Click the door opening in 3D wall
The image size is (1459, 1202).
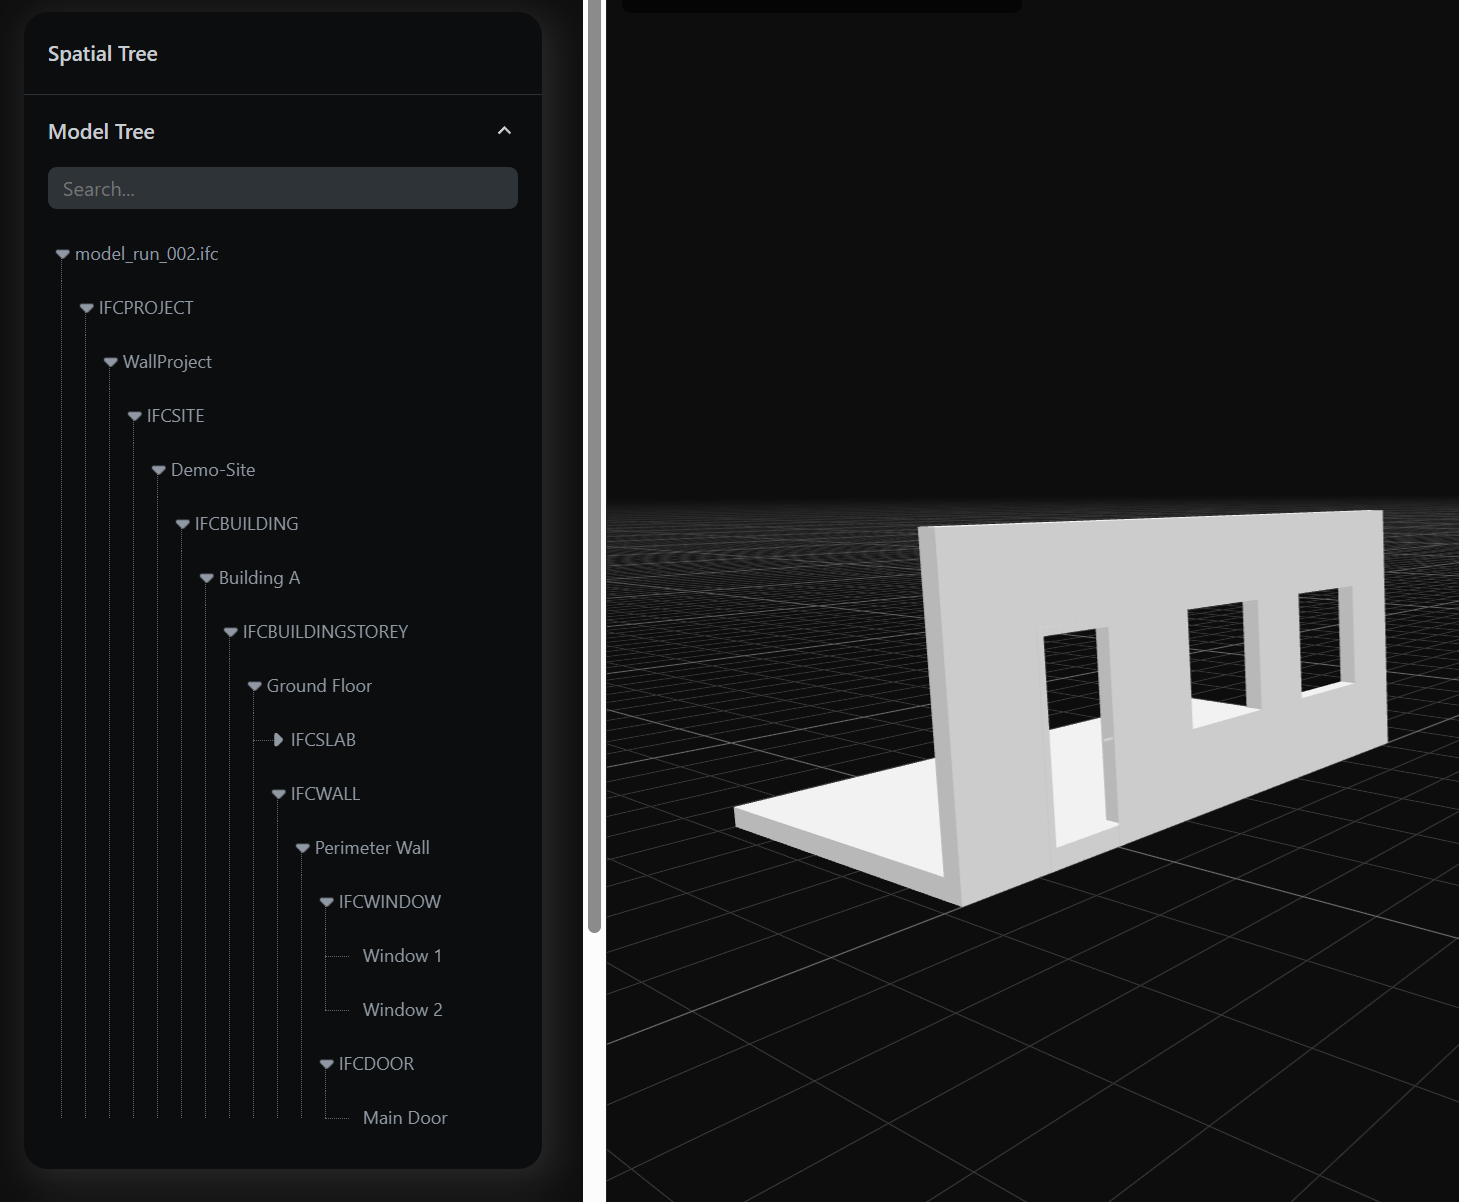point(1077,740)
